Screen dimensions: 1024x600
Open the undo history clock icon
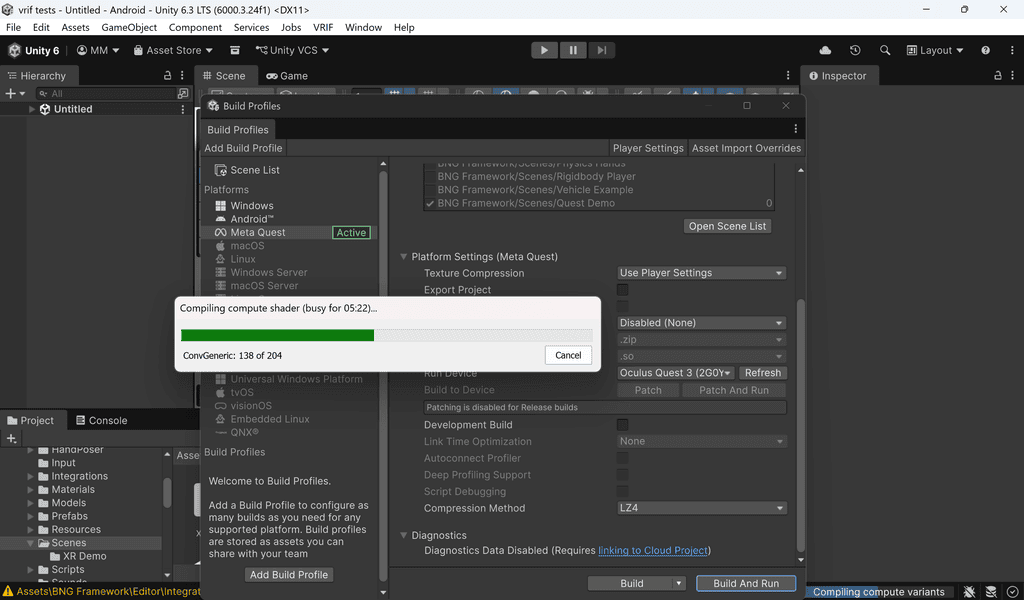point(855,50)
